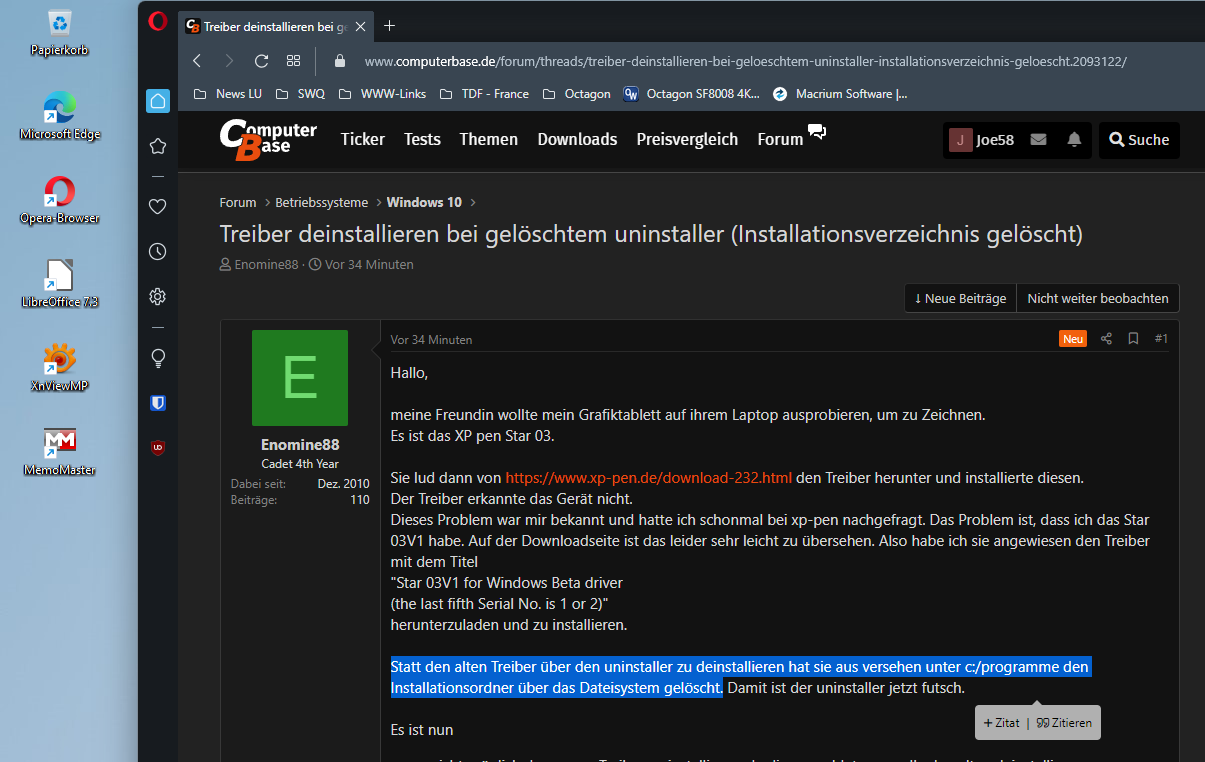Image resolution: width=1205 pixels, height=762 pixels.
Task: Open a new tab with plus button
Action: pyautogui.click(x=390, y=26)
